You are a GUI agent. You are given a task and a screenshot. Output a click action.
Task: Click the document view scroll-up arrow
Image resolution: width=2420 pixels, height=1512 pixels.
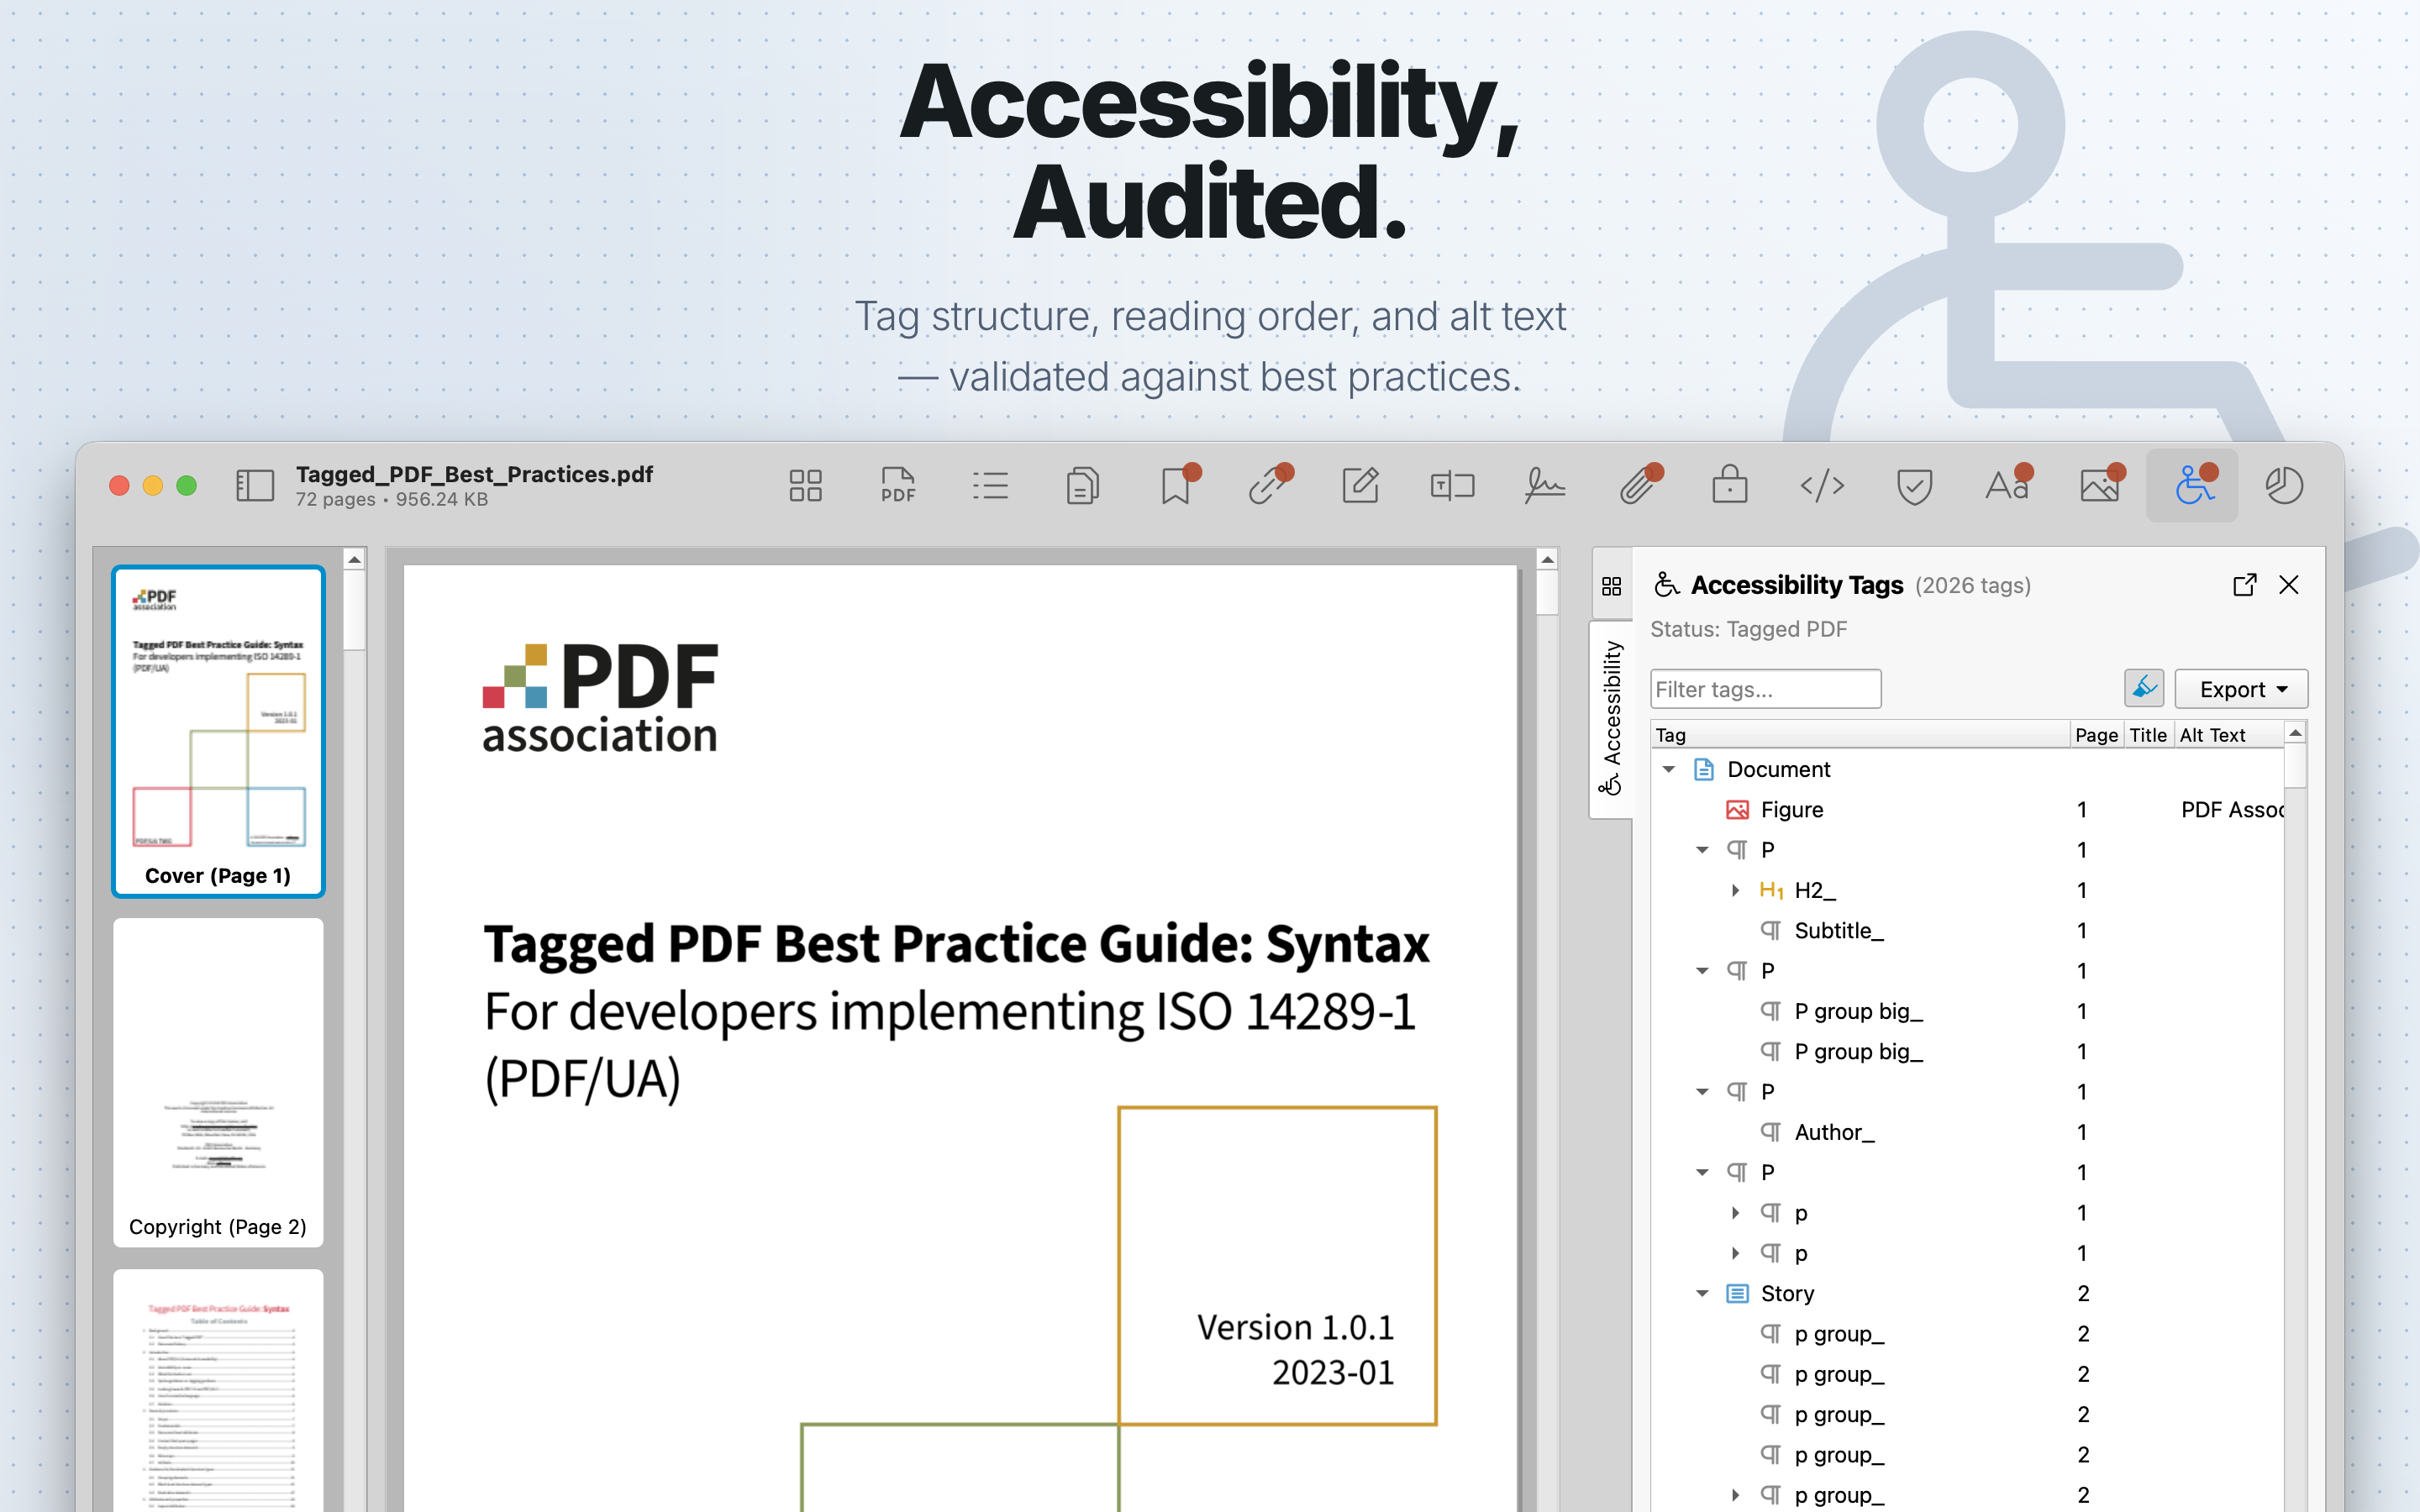pyautogui.click(x=1547, y=560)
